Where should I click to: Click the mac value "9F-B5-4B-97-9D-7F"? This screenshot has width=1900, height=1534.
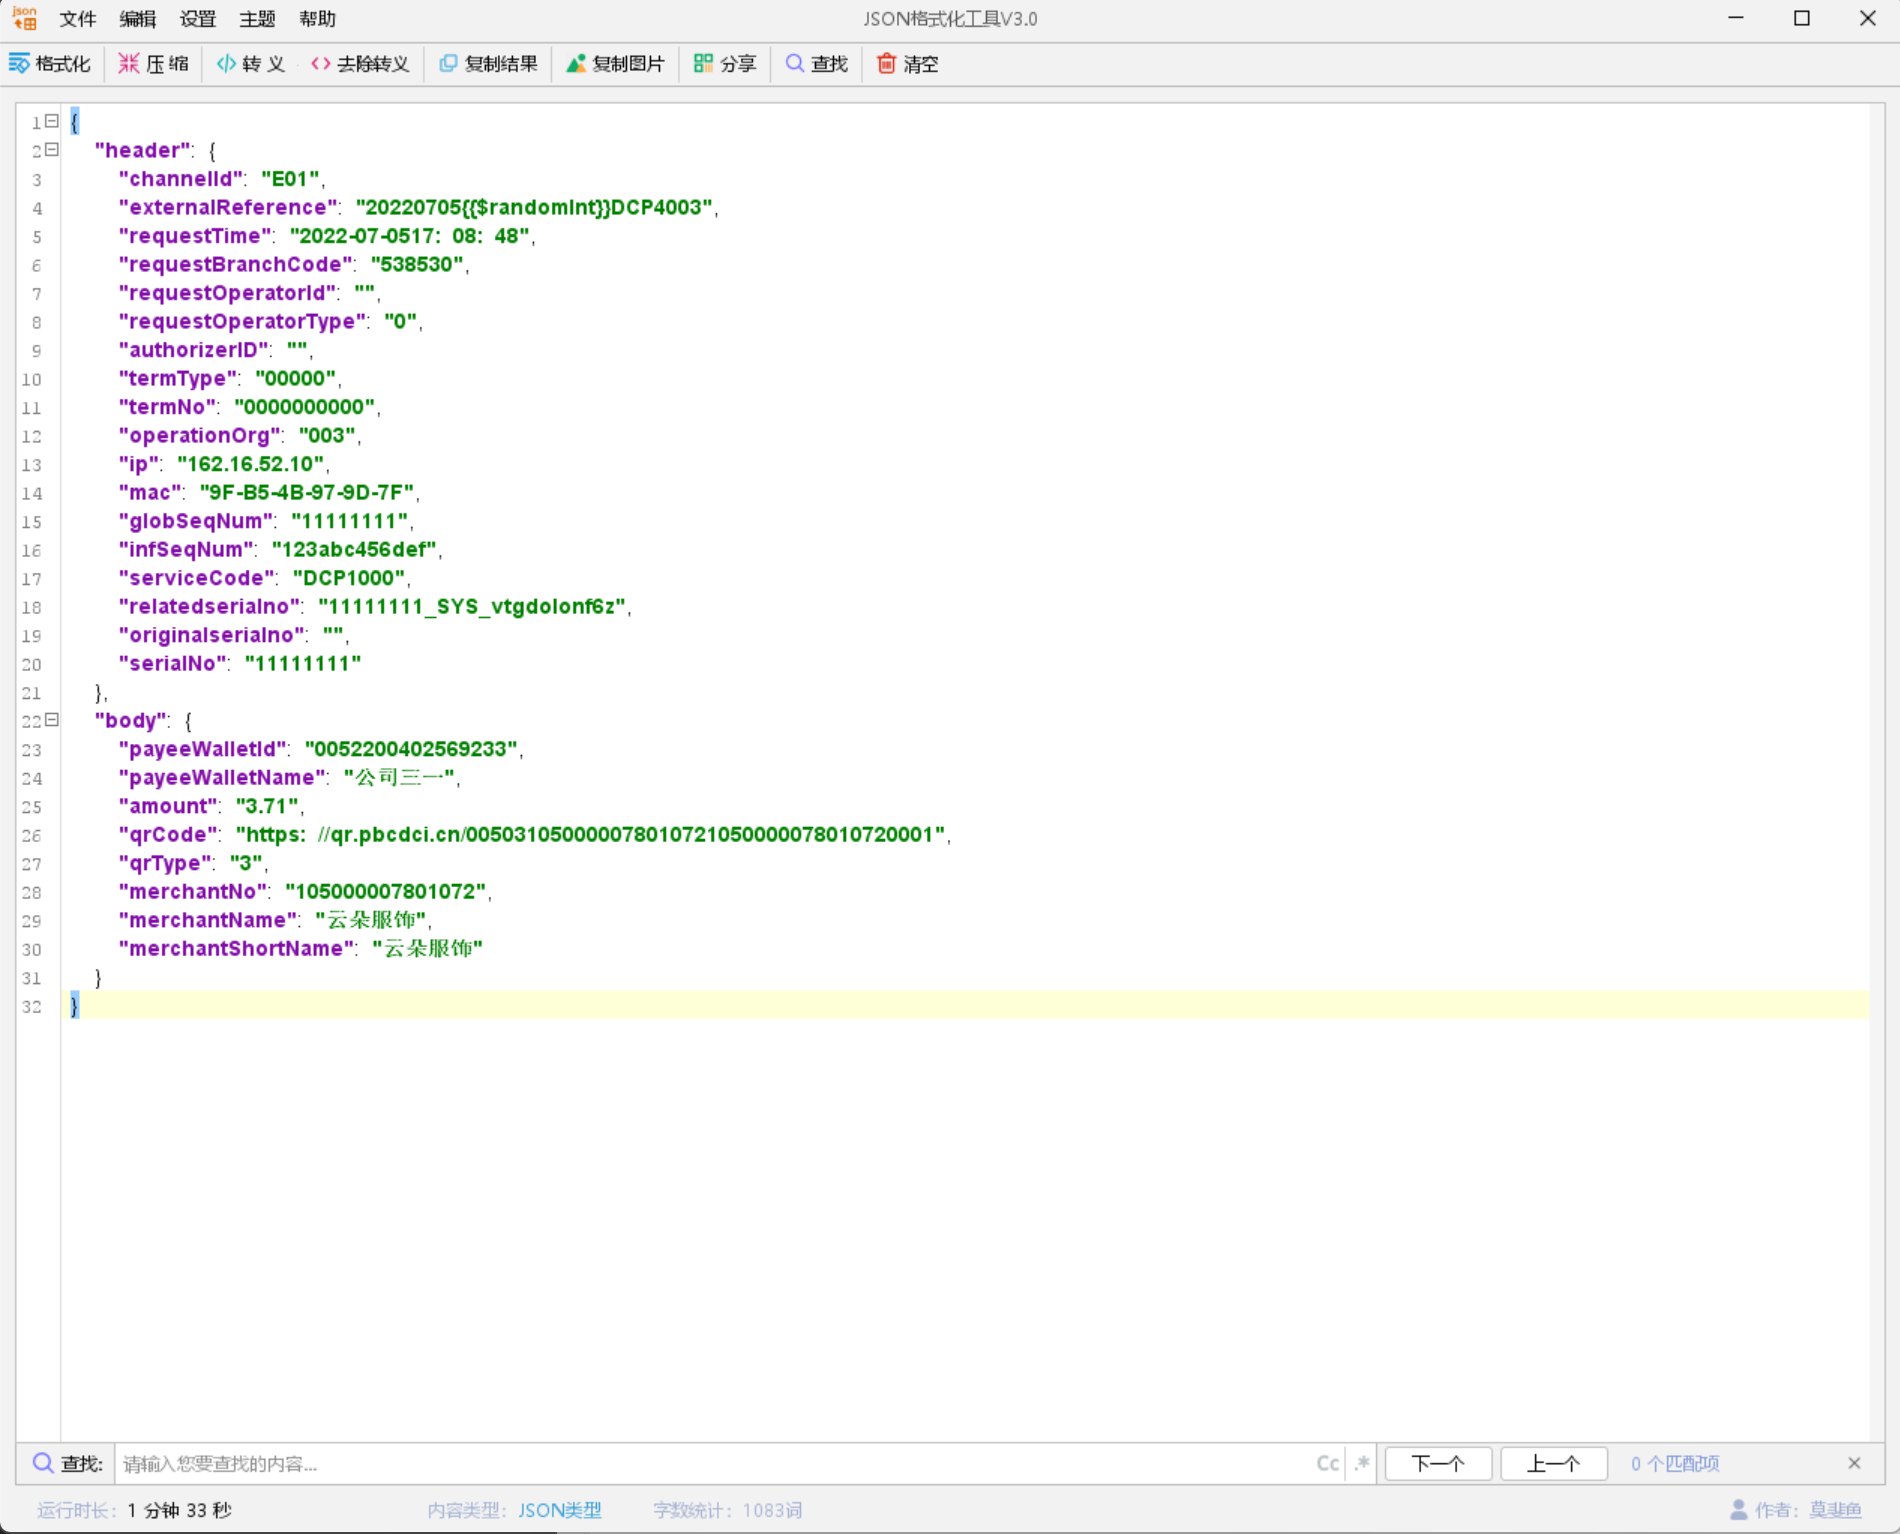point(307,492)
